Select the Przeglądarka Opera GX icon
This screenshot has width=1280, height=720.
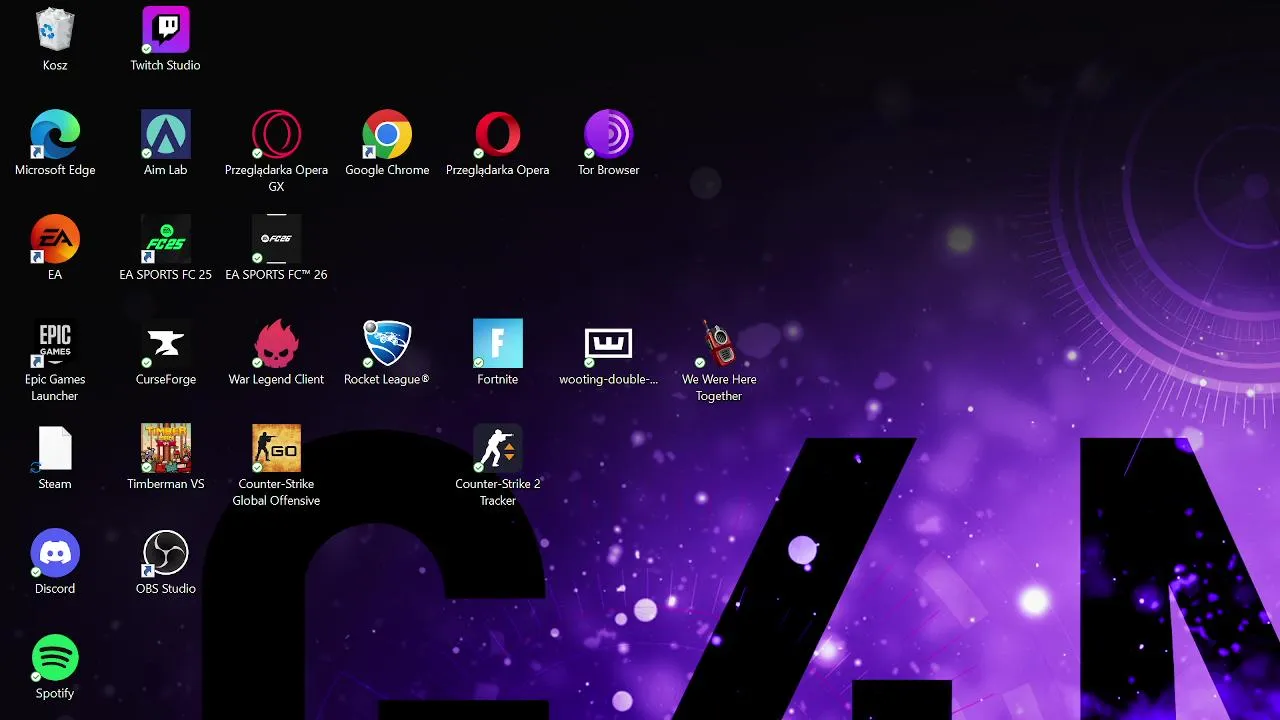276,134
